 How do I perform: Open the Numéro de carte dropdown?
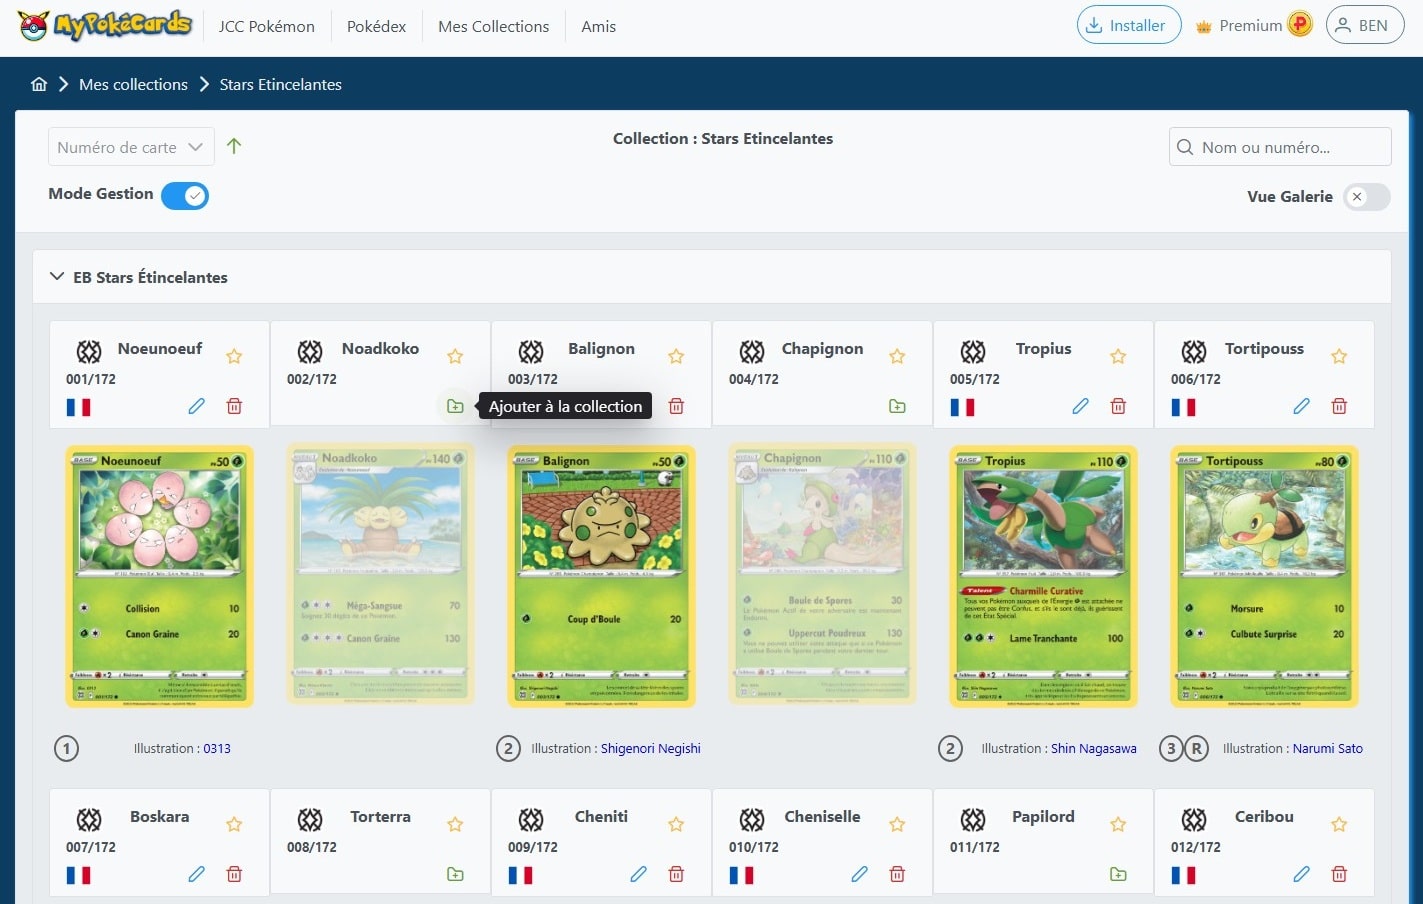point(130,146)
